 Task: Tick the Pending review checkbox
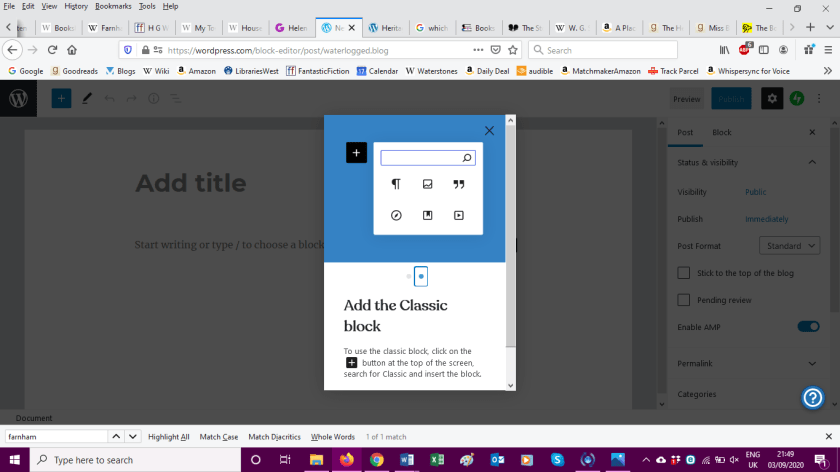684,300
